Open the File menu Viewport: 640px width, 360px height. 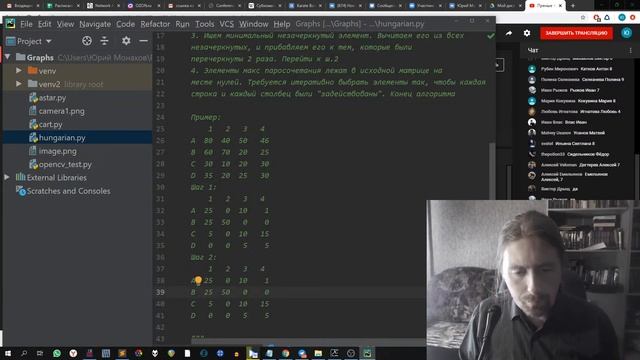pos(26,24)
